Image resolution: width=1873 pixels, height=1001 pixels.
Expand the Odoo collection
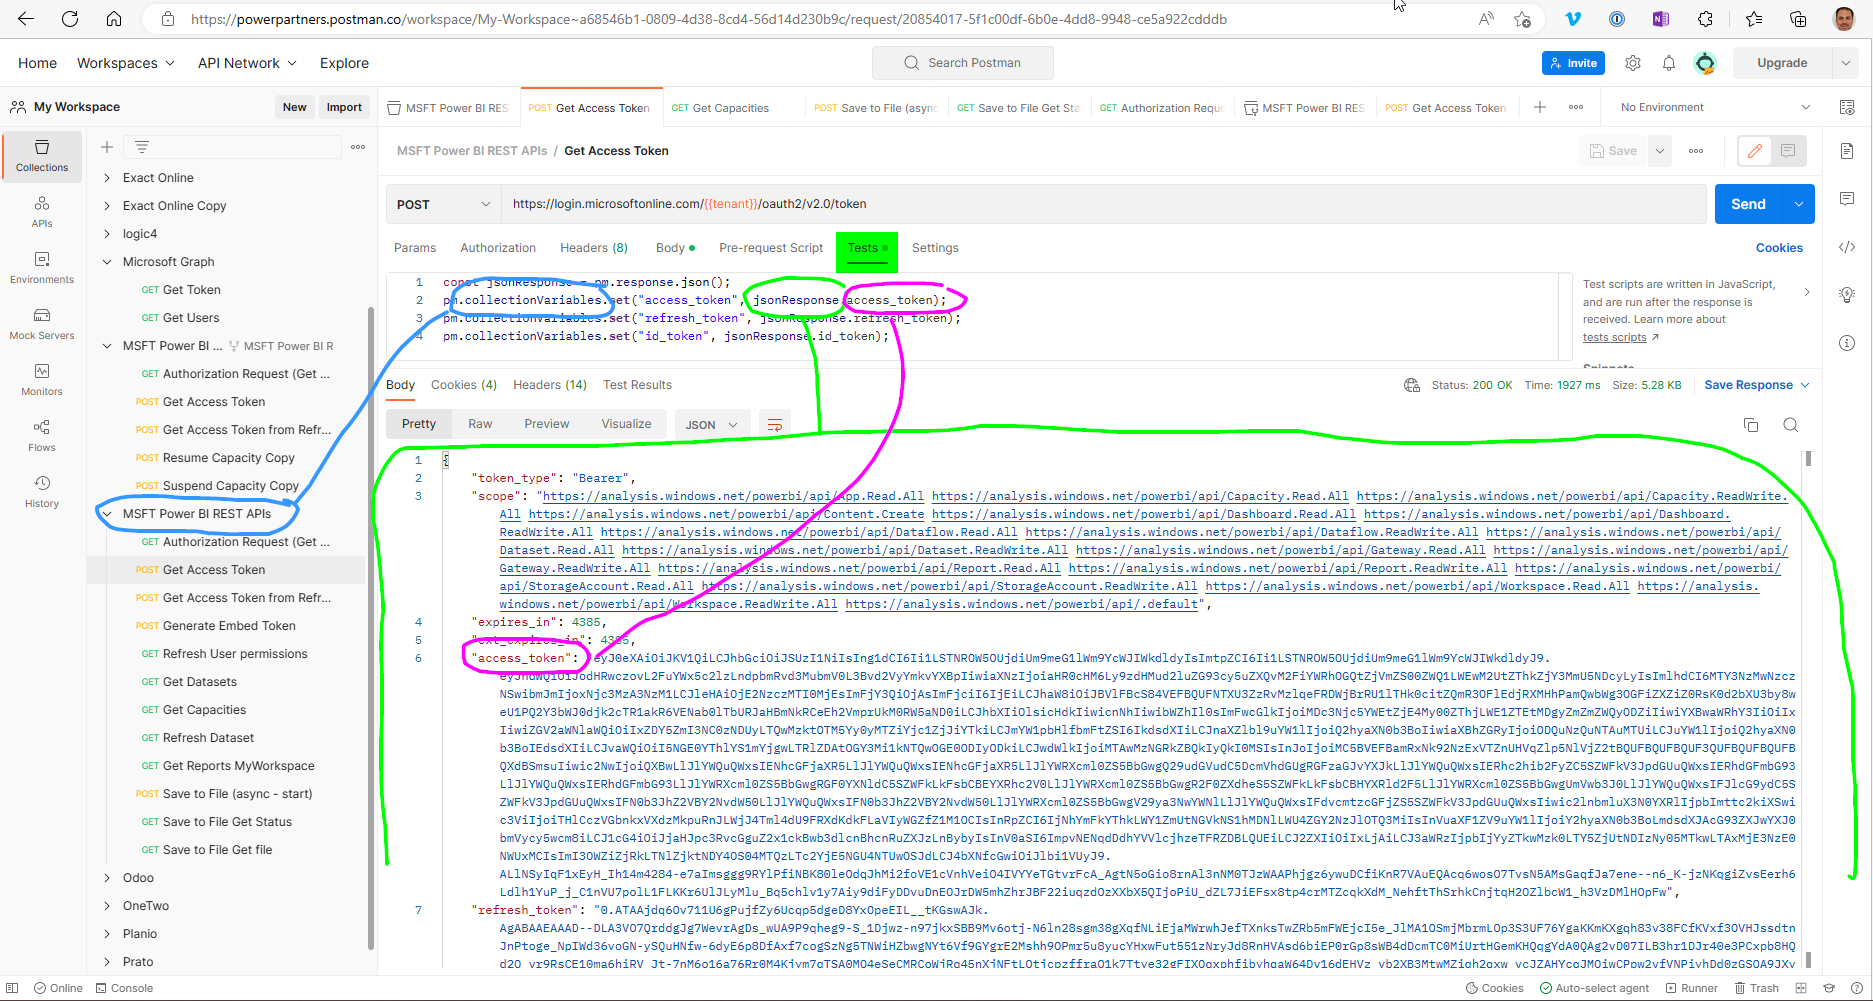click(107, 878)
